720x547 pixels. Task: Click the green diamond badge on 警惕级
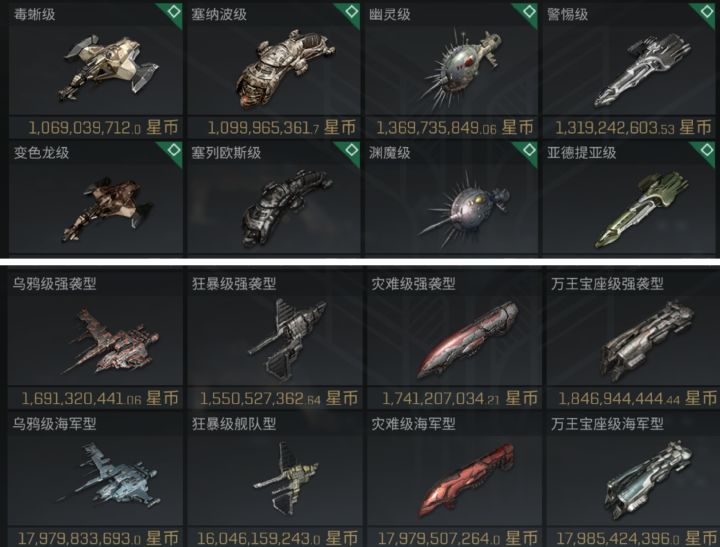pyautogui.click(x=707, y=11)
